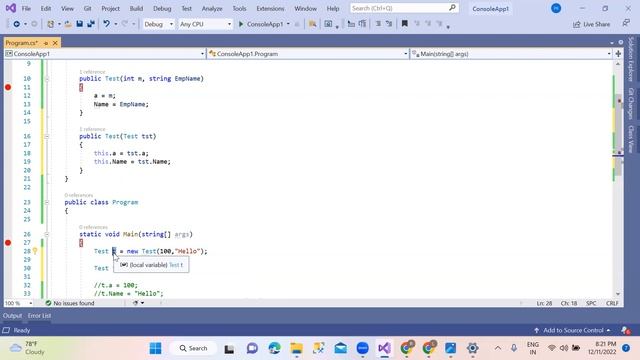640x360 pixels.
Task: Open Microsoft Edge from the taskbar
Action: 275,348
